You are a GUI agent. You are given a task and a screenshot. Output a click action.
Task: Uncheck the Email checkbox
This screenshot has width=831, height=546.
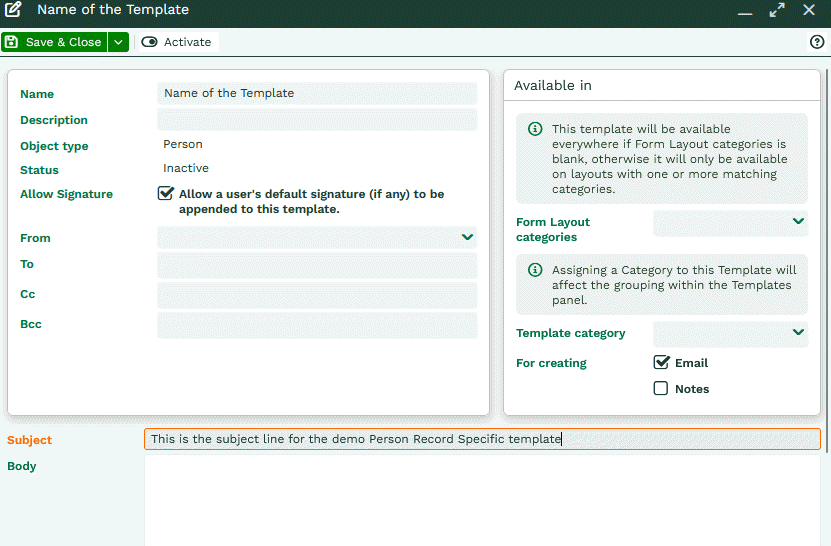click(661, 363)
